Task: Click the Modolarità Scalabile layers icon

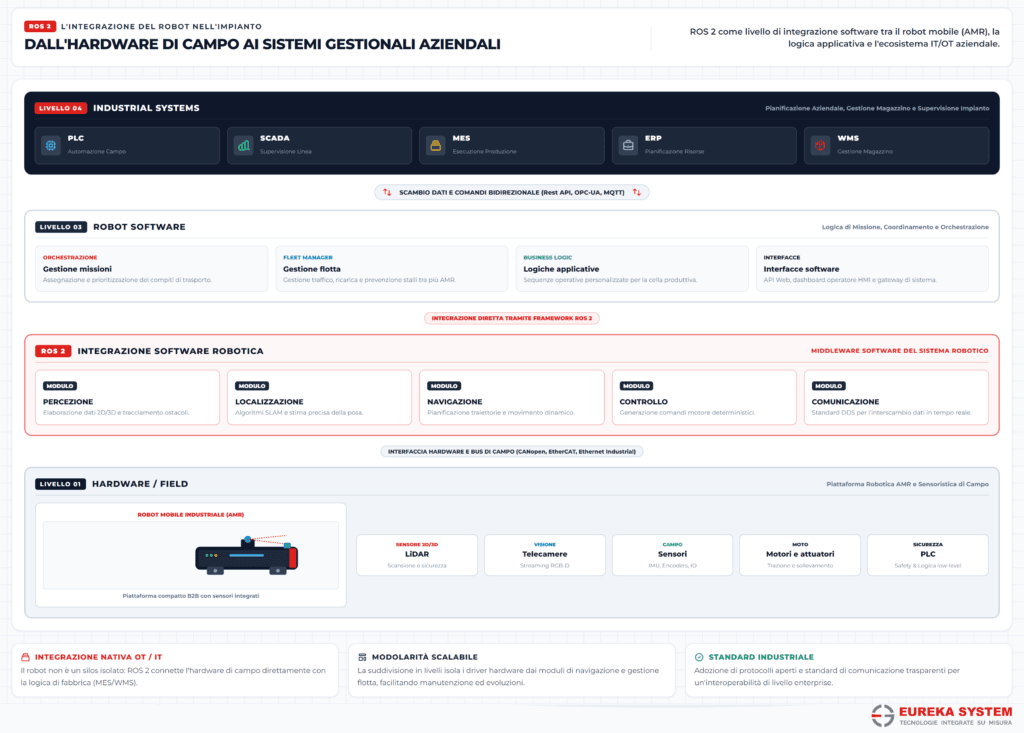Action: click(x=362, y=657)
